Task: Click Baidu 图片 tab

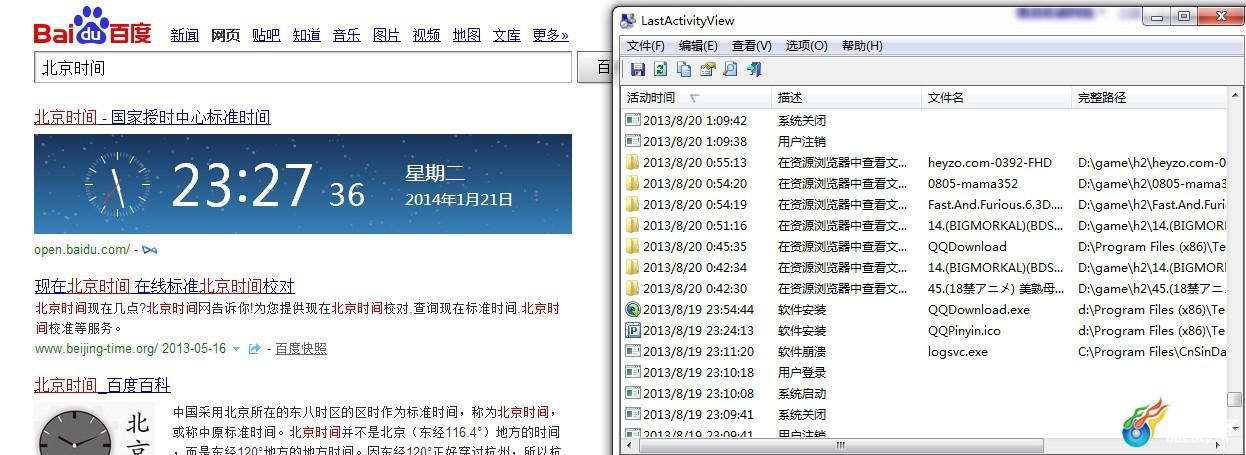Action: point(386,35)
